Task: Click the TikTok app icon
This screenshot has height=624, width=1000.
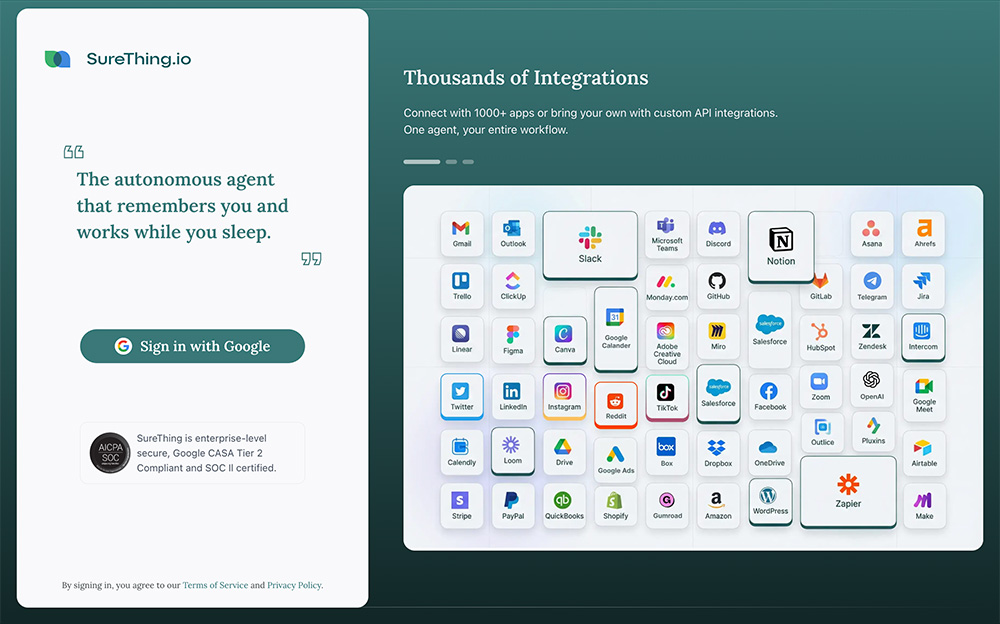Action: (x=667, y=397)
